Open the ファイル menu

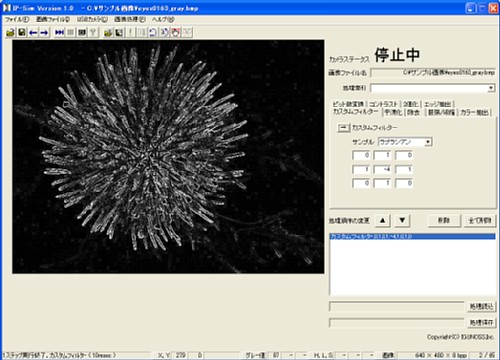17,19
